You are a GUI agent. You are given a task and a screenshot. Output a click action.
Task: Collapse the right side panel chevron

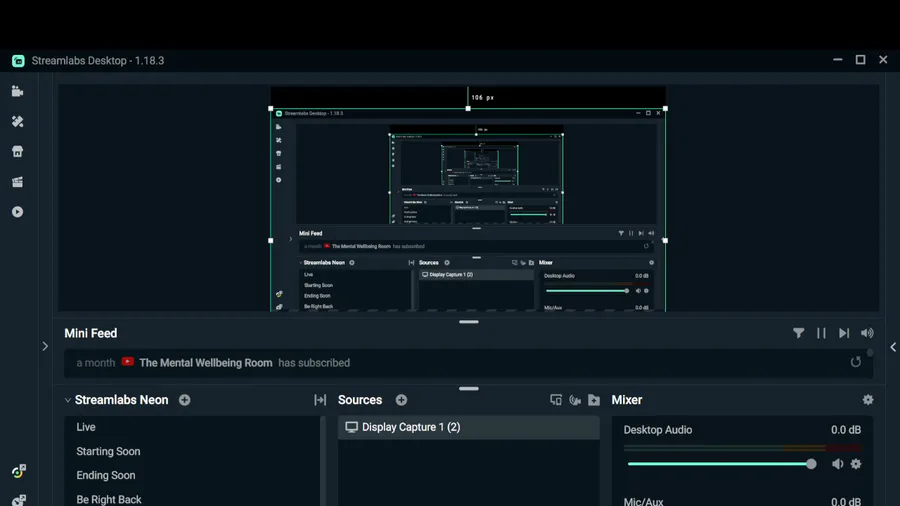[893, 347]
